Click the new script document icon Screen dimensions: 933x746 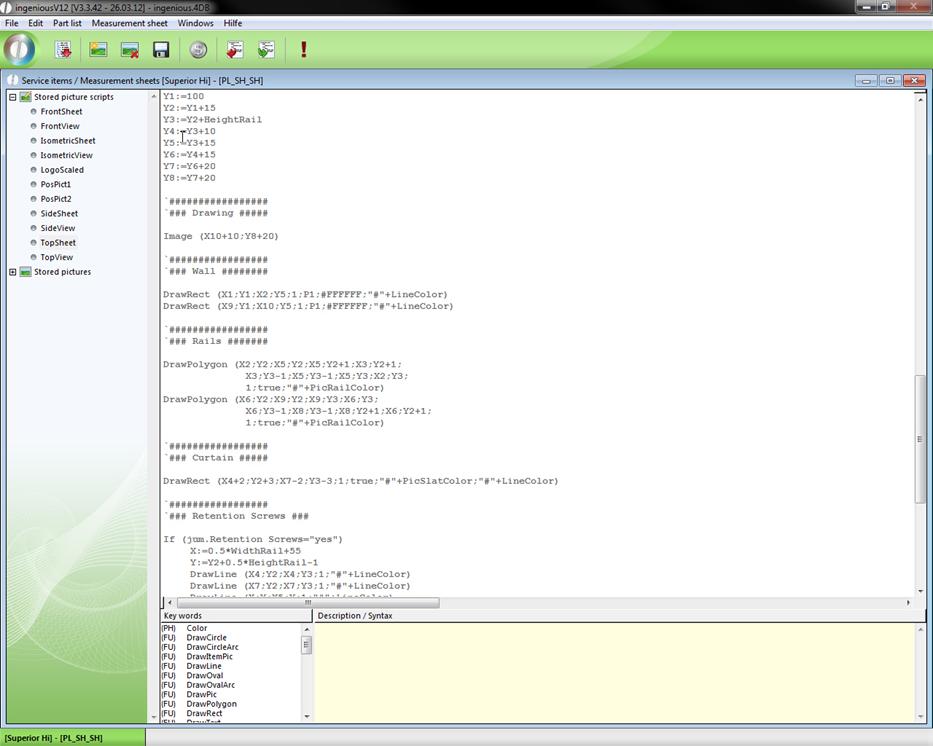click(63, 49)
